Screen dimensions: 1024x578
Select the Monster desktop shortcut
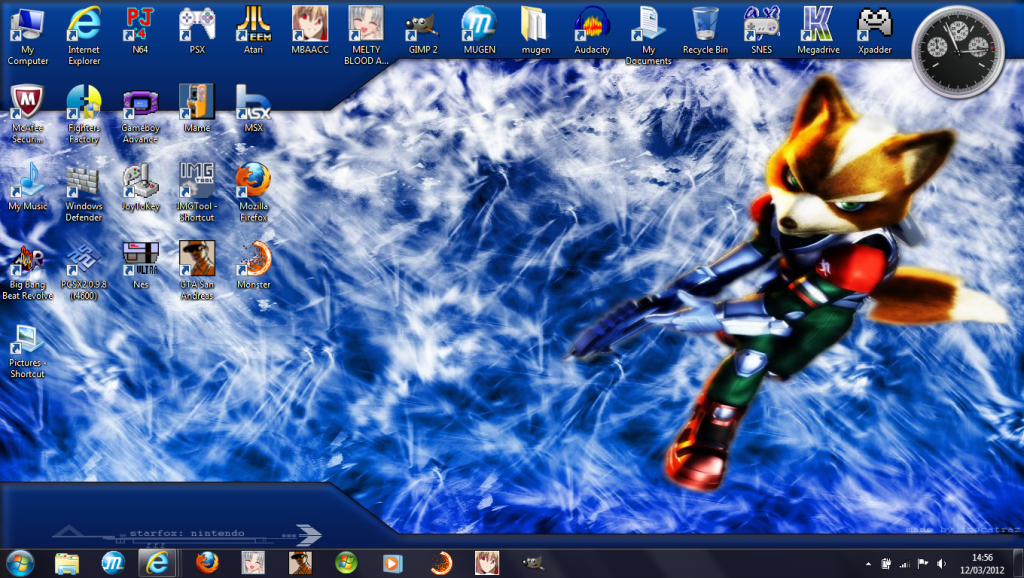coord(253,266)
